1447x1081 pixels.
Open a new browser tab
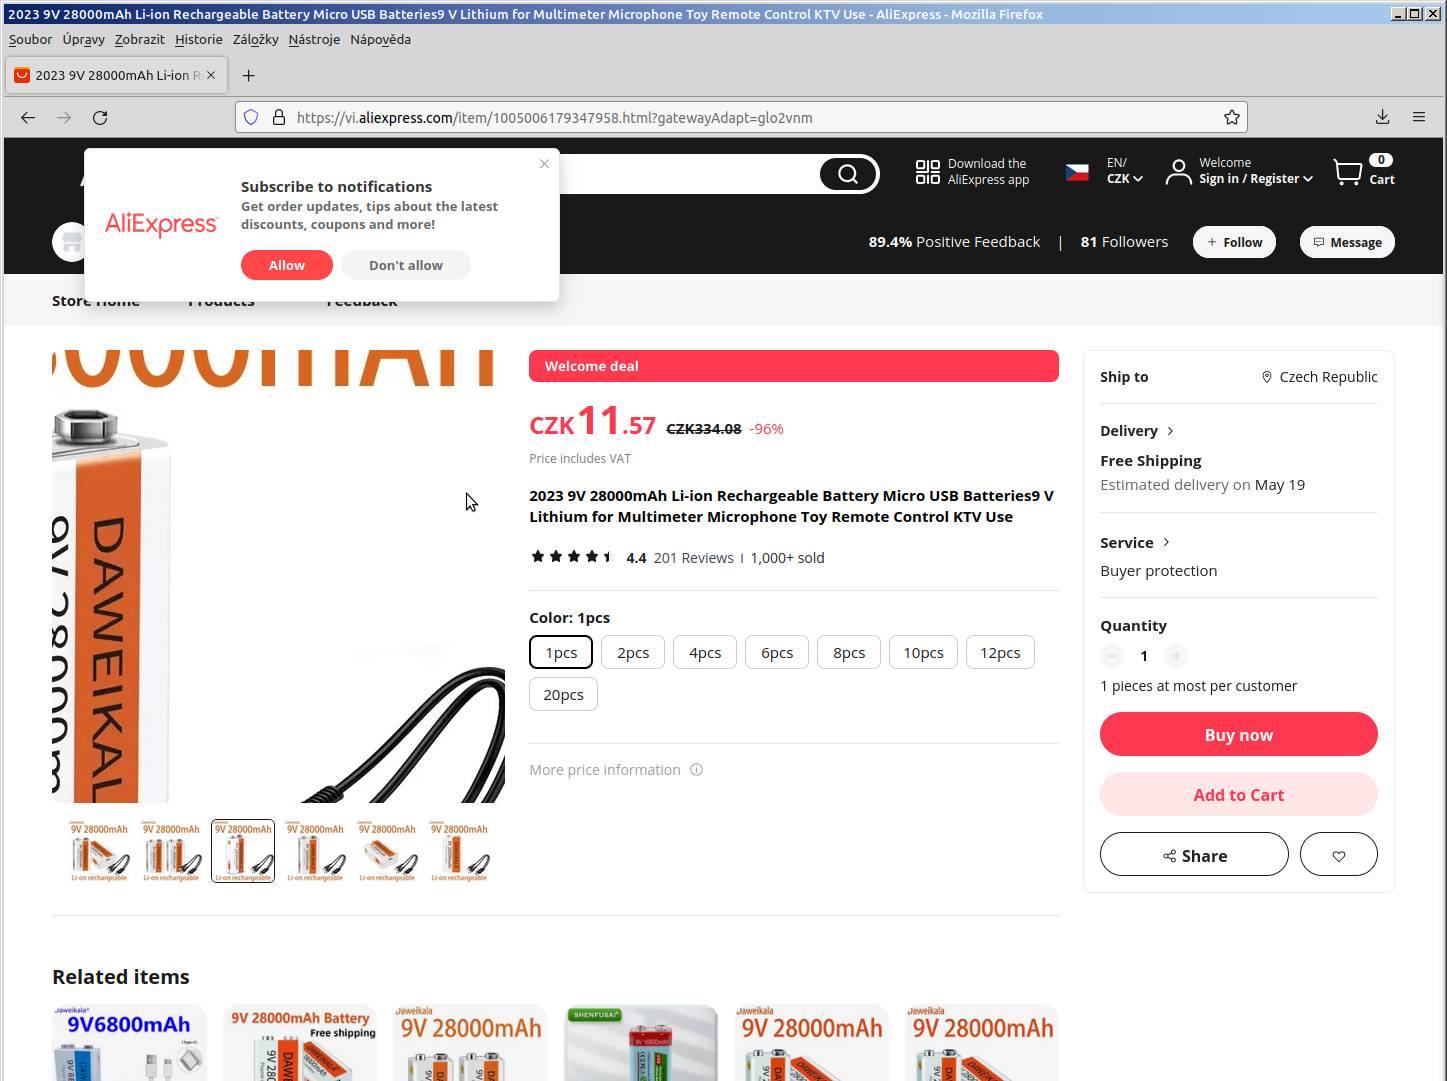249,75
